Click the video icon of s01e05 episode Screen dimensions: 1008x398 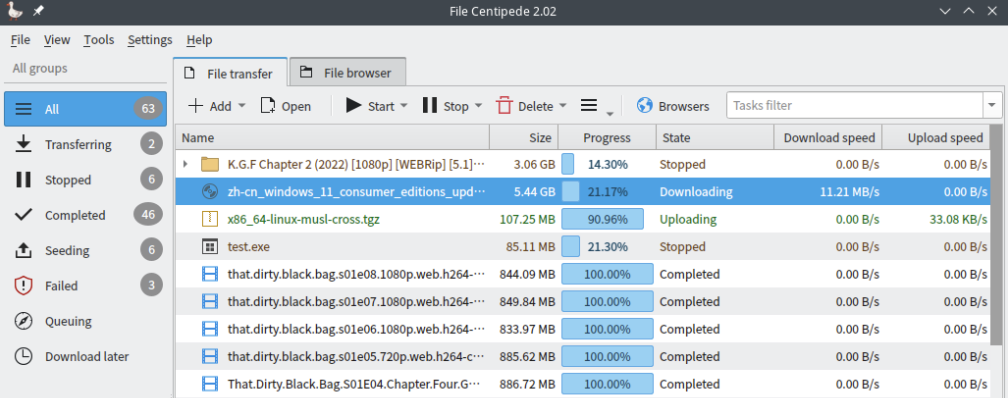click(210, 356)
